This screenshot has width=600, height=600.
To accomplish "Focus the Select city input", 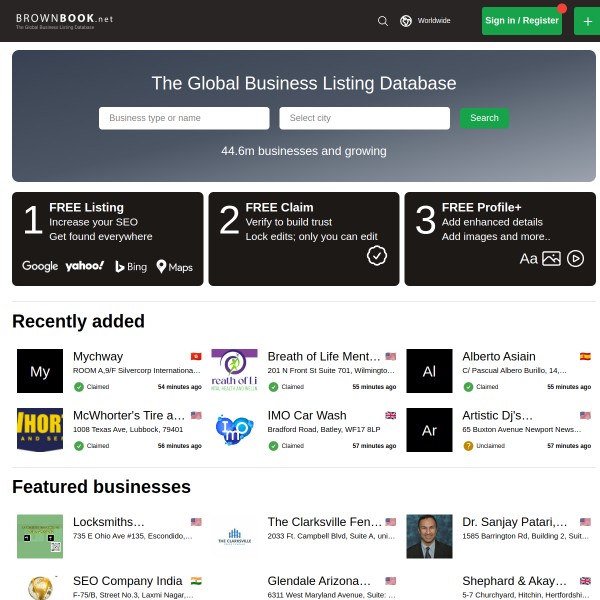I will [x=364, y=118].
